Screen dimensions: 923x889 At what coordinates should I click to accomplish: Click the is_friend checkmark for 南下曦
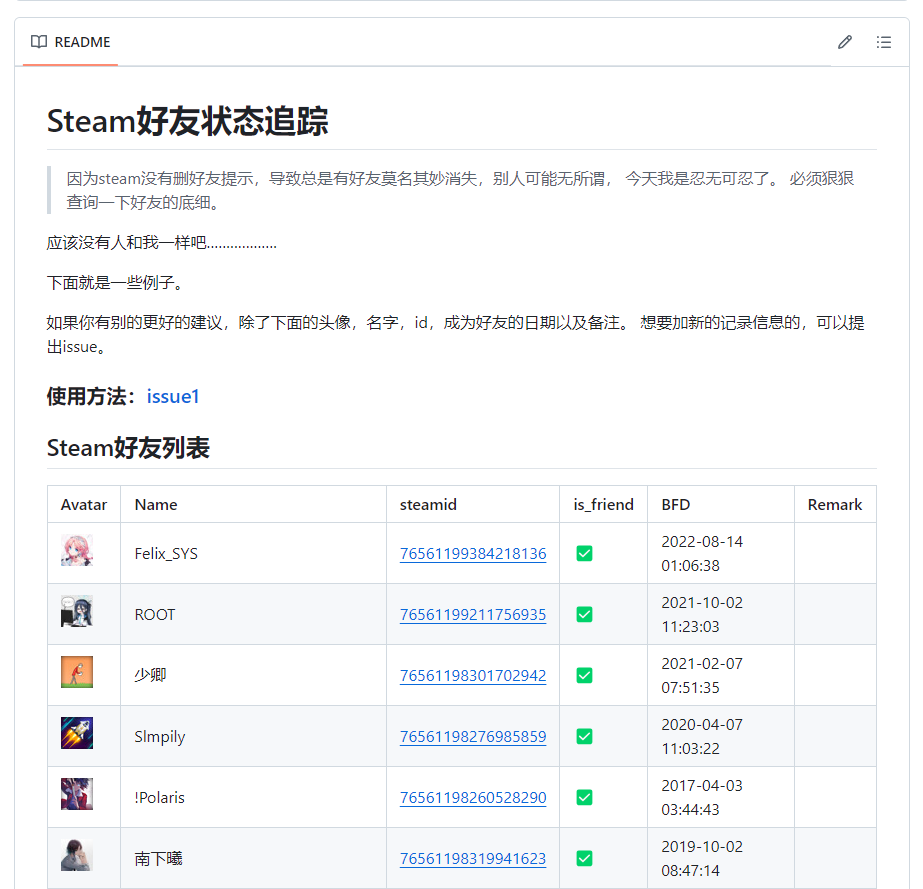pos(585,858)
